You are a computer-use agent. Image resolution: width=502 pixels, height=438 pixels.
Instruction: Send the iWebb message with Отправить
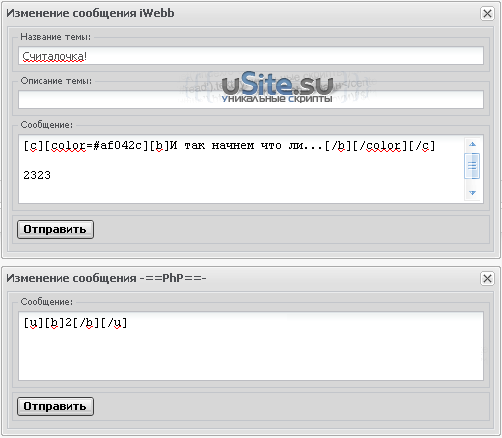pyautogui.click(x=55, y=229)
